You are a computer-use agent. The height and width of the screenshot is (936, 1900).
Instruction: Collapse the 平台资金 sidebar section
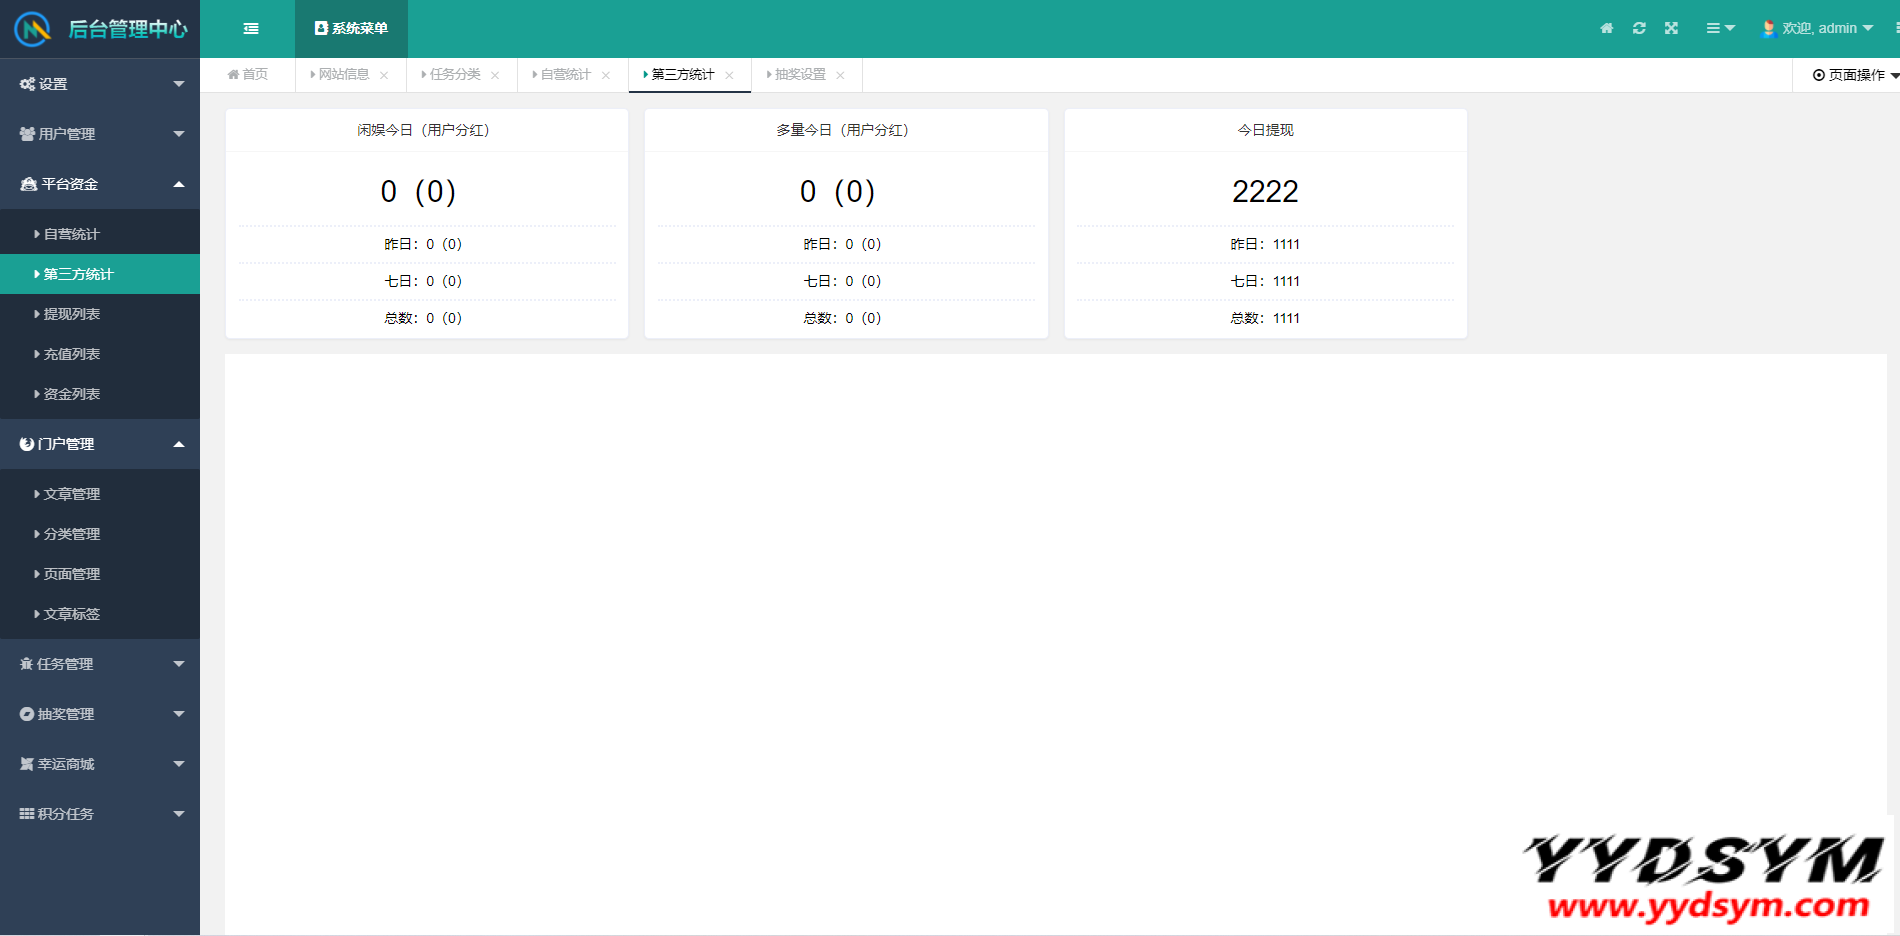tap(100, 184)
